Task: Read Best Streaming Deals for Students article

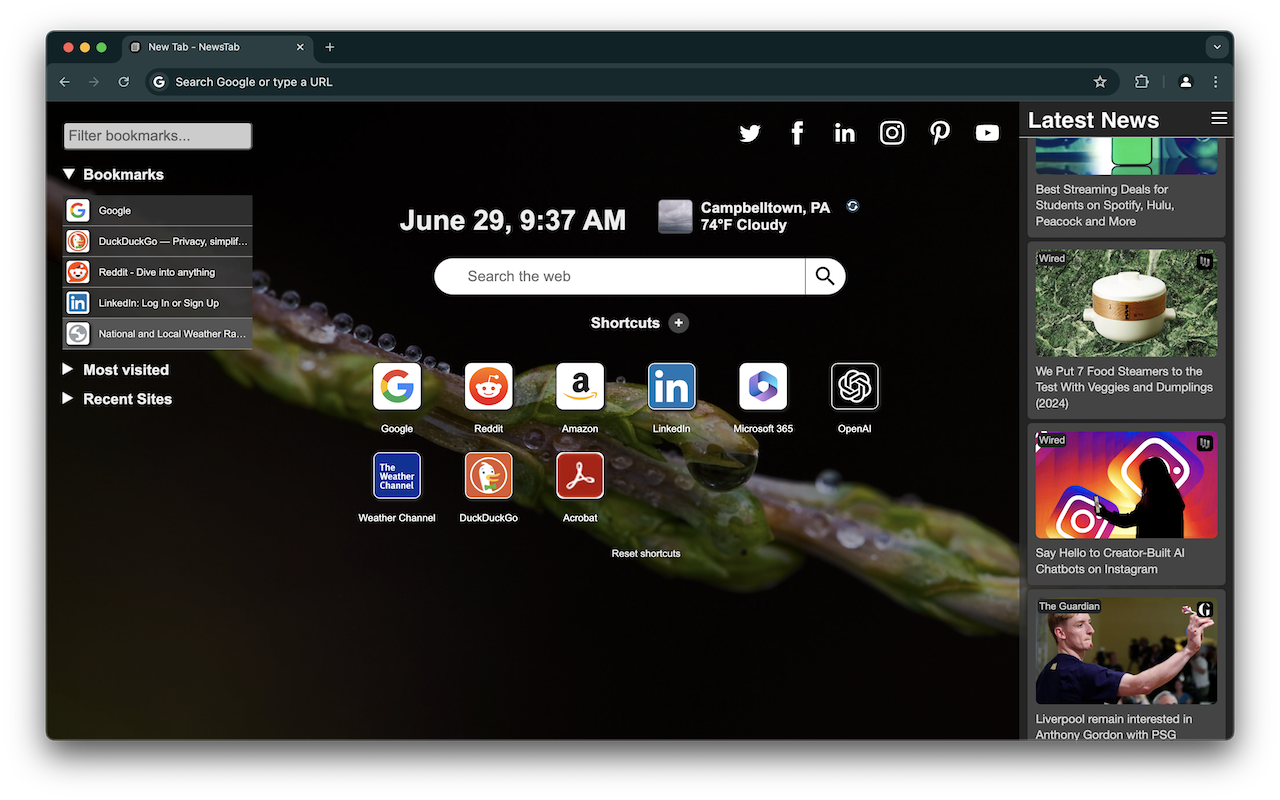Action: [x=1105, y=205]
